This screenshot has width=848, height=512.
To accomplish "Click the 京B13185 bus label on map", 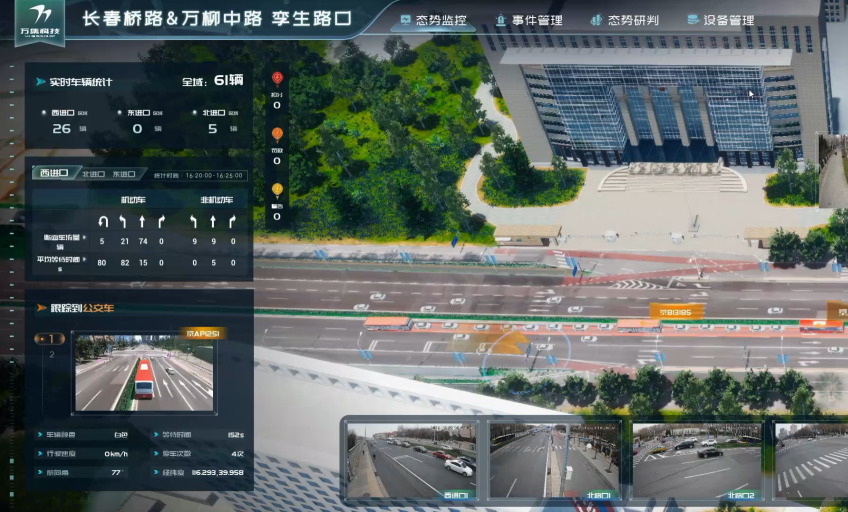I will coord(676,312).
